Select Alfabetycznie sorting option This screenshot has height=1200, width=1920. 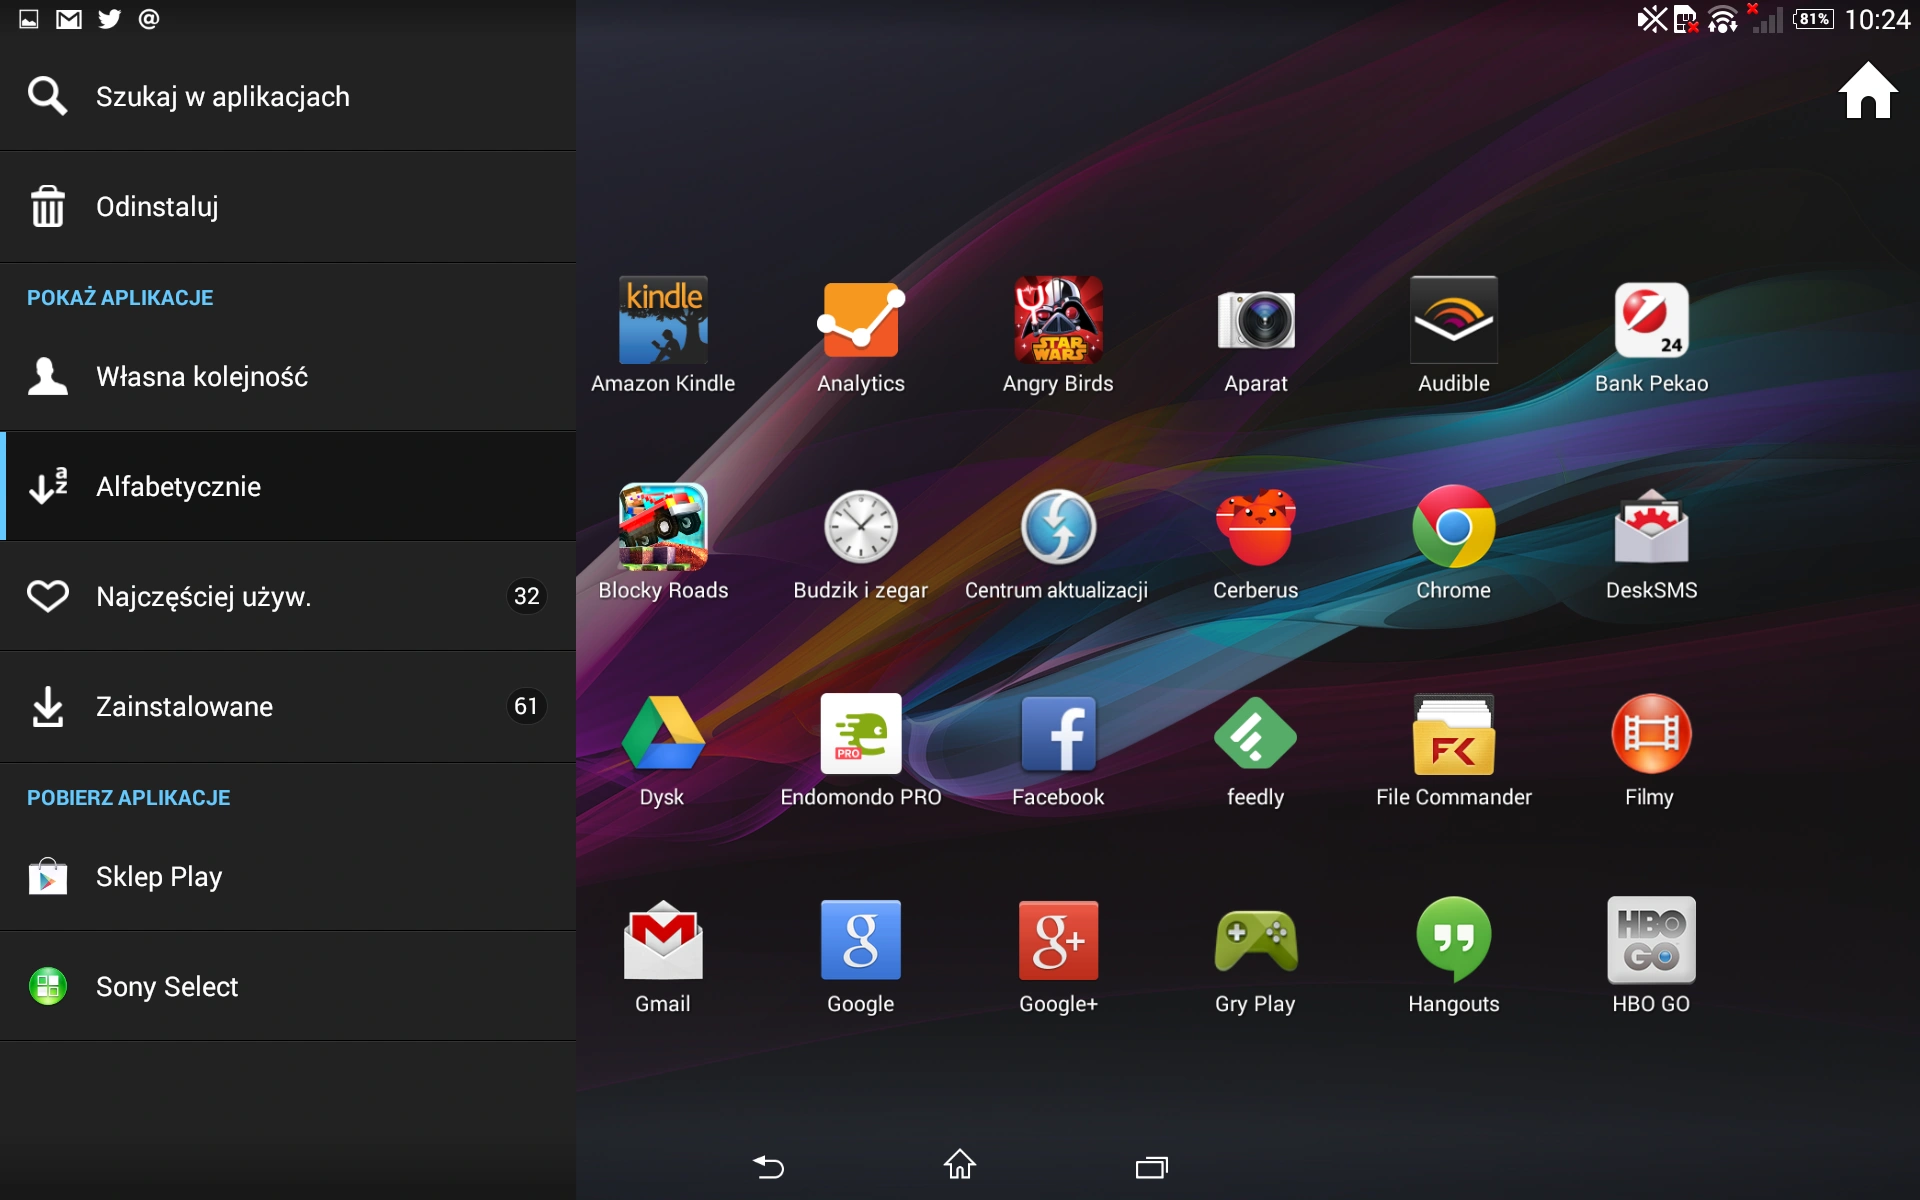pos(288,487)
